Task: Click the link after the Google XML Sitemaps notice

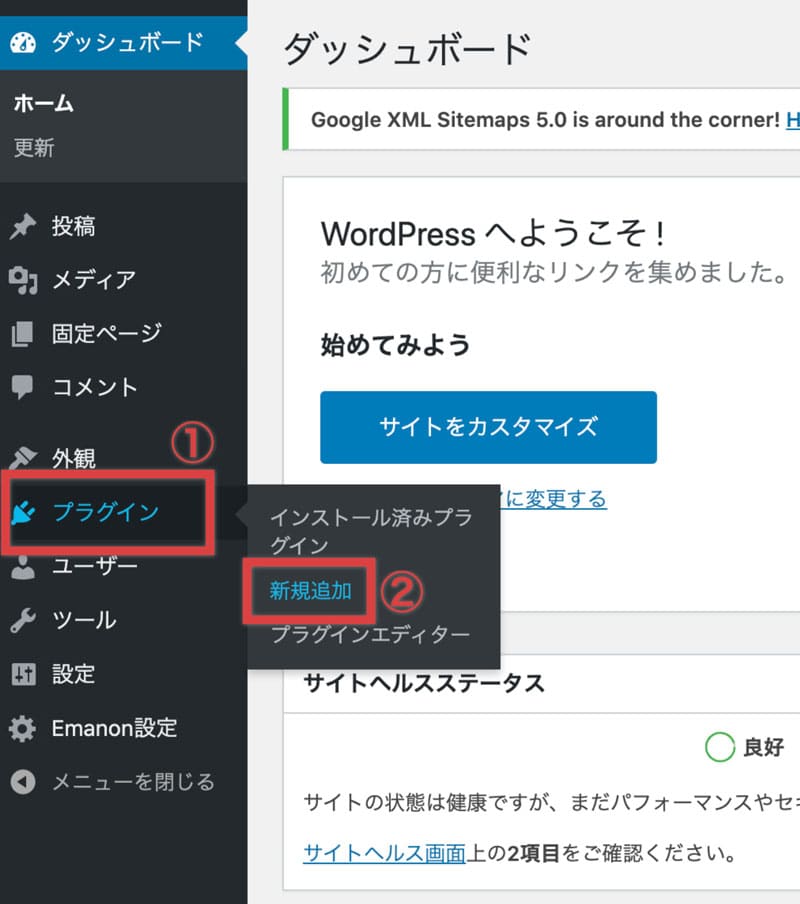Action: tap(793, 120)
